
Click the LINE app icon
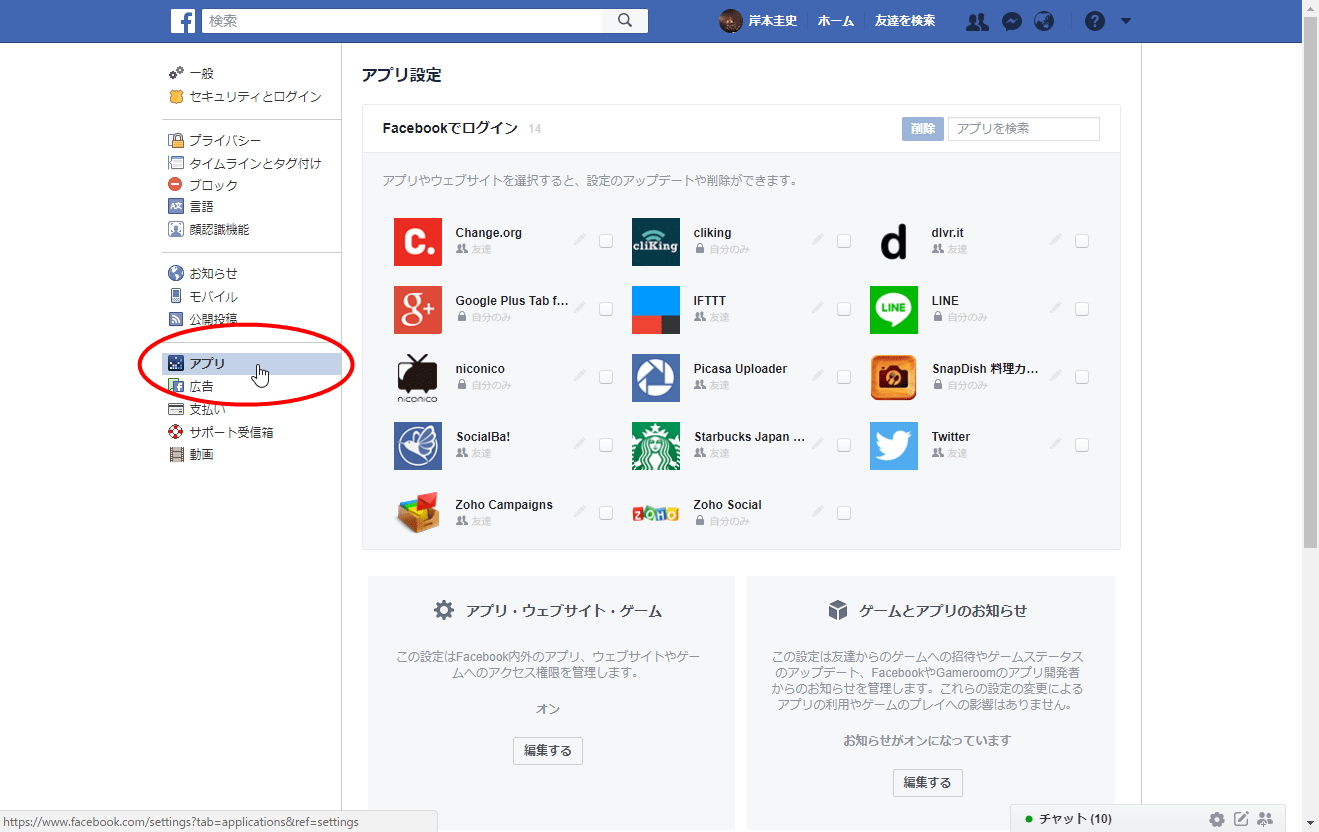[x=894, y=309]
